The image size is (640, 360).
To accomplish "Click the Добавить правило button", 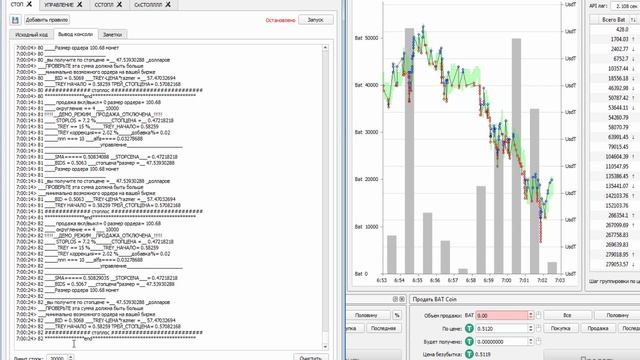I will [47, 20].
